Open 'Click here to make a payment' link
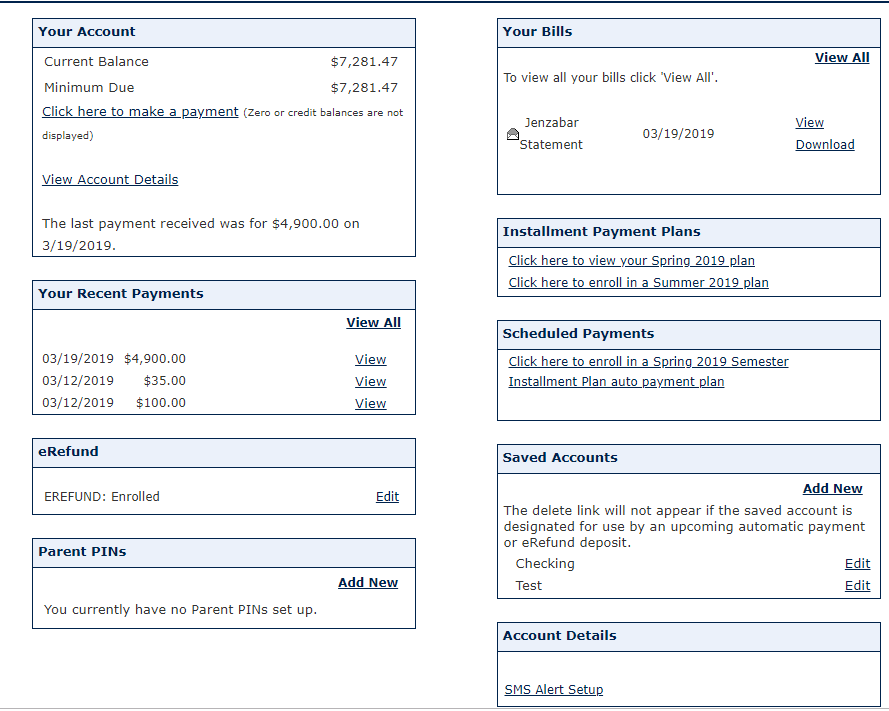The width and height of the screenshot is (889, 711). [x=140, y=111]
